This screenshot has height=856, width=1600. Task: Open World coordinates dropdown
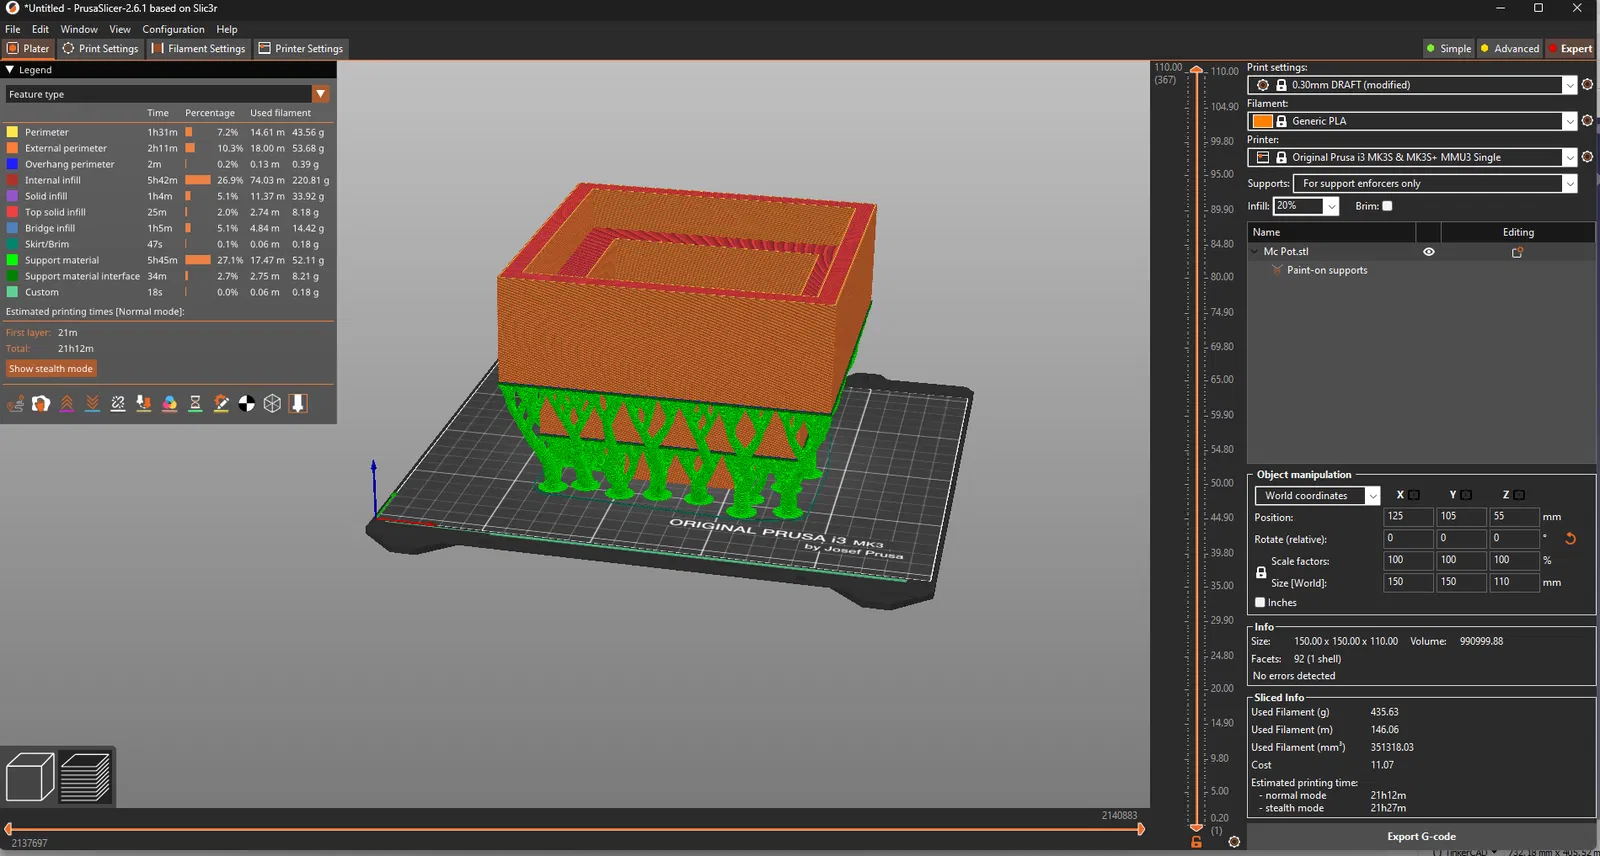click(x=1372, y=496)
